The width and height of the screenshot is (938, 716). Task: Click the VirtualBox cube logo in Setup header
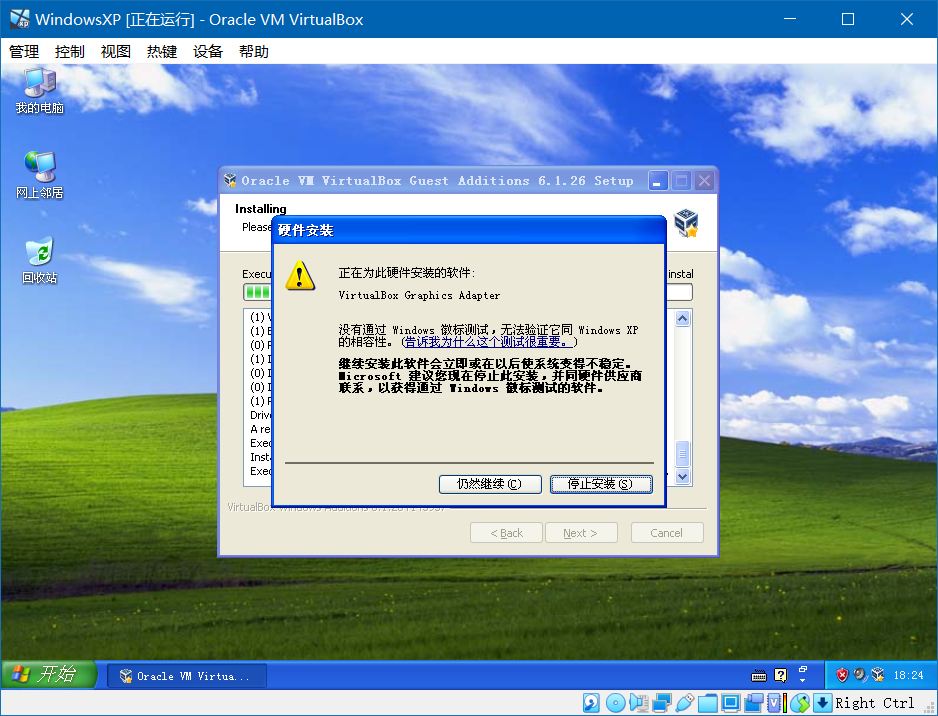[x=686, y=223]
